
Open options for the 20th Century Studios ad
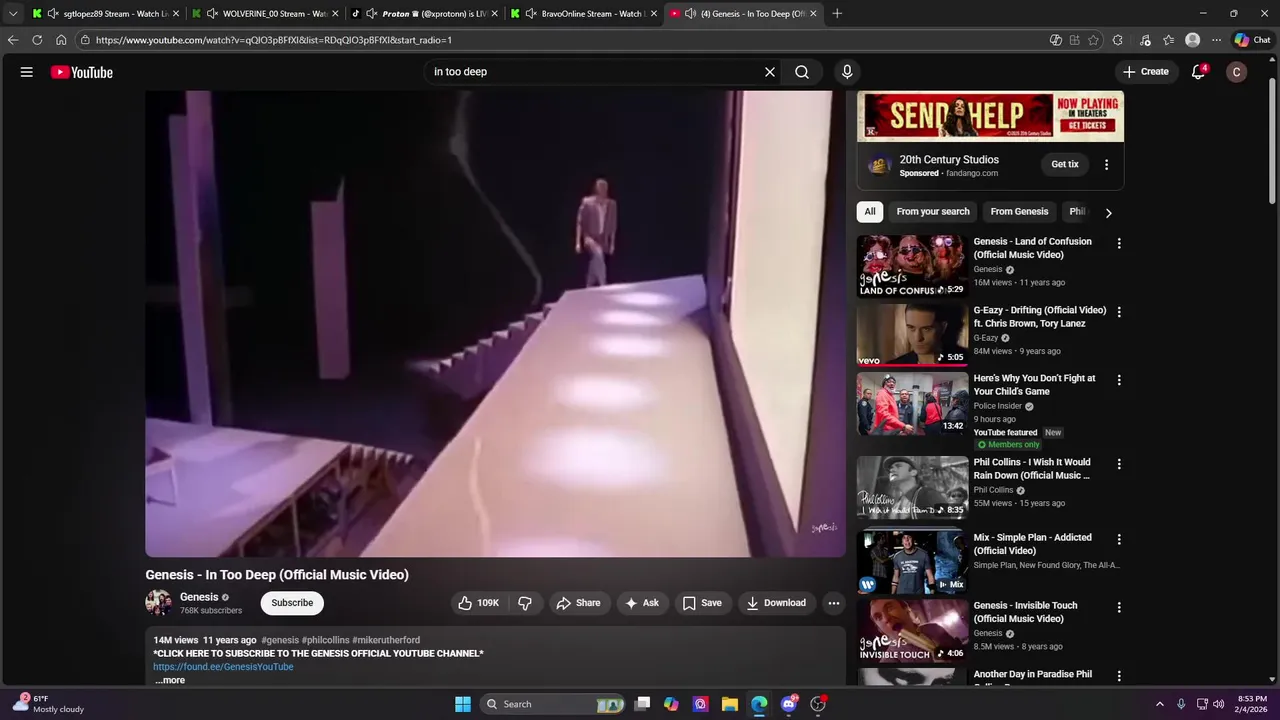click(1106, 165)
